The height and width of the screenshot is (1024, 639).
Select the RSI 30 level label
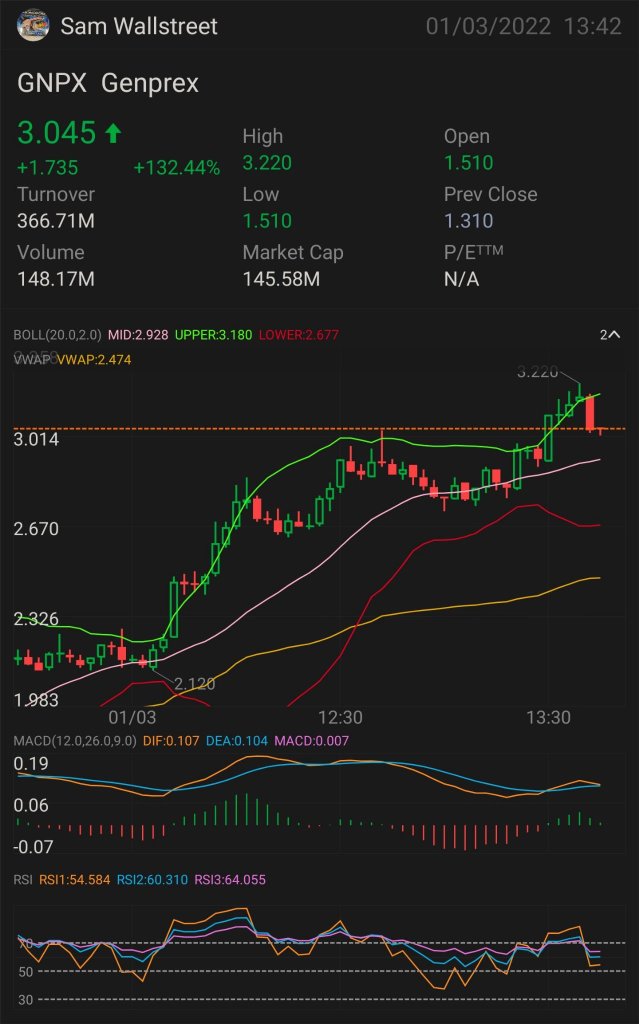pos(25,1000)
